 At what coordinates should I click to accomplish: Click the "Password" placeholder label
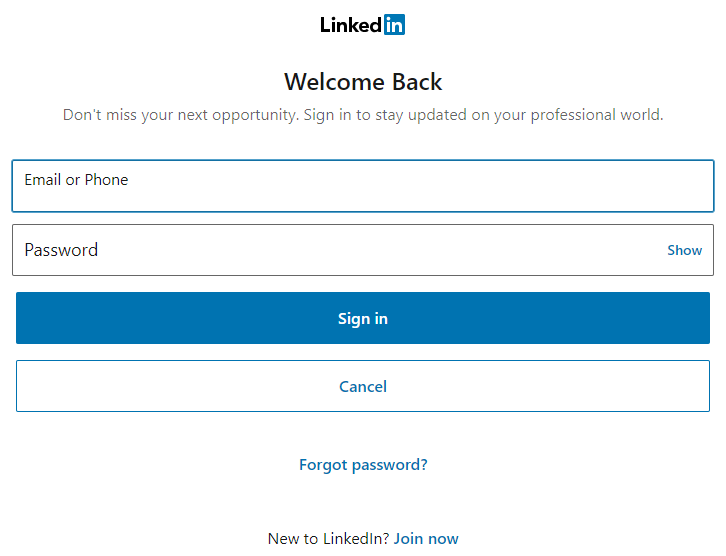61,250
